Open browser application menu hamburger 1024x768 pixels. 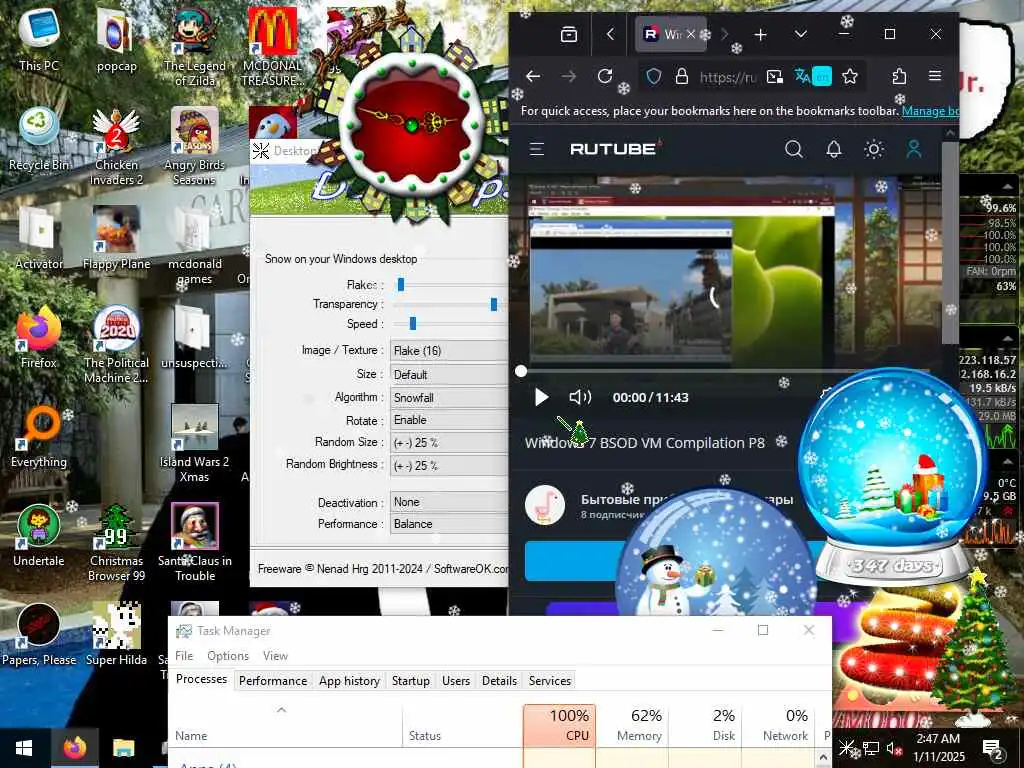point(935,76)
